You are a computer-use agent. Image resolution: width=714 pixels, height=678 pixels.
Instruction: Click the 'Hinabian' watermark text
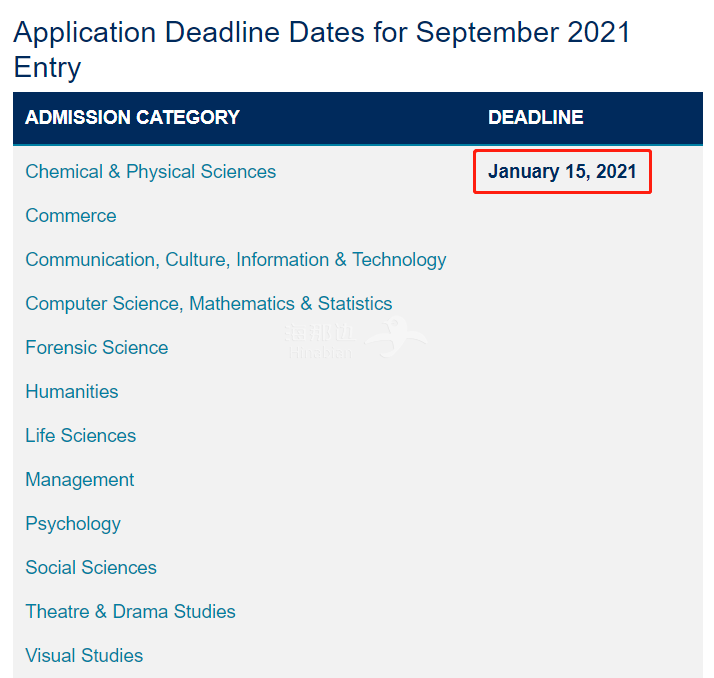[x=320, y=353]
